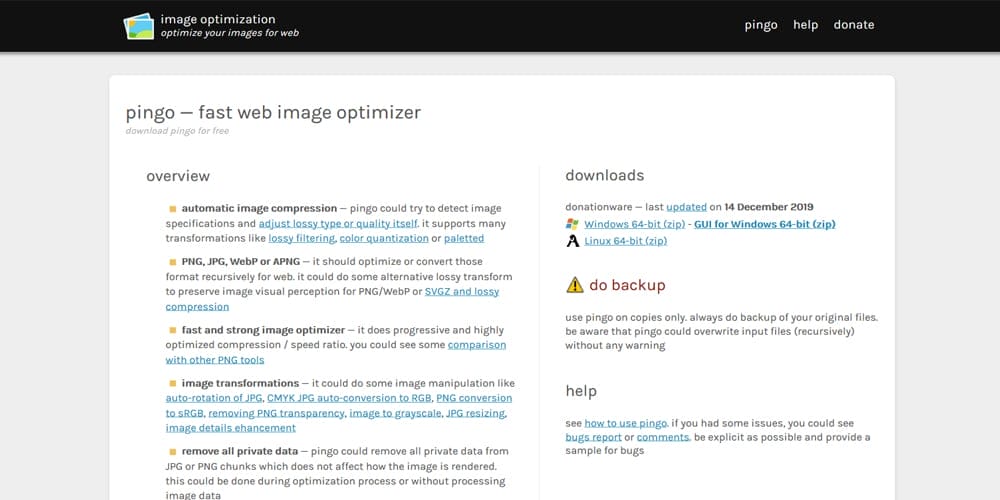This screenshot has width=1000, height=500.
Task: Open the 'bugs report' link
Action: [x=593, y=438]
